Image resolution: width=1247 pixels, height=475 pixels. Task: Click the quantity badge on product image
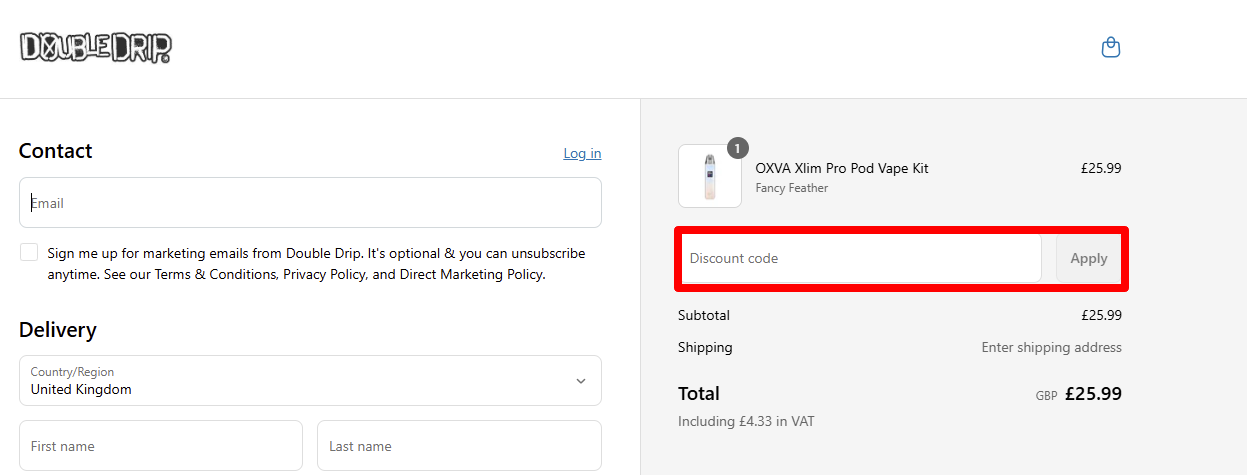tap(738, 148)
